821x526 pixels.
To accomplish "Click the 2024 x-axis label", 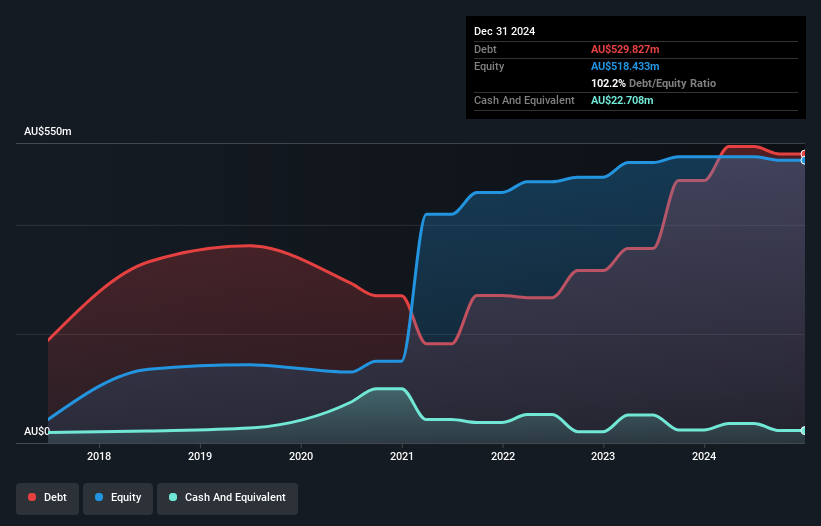I will click(704, 456).
